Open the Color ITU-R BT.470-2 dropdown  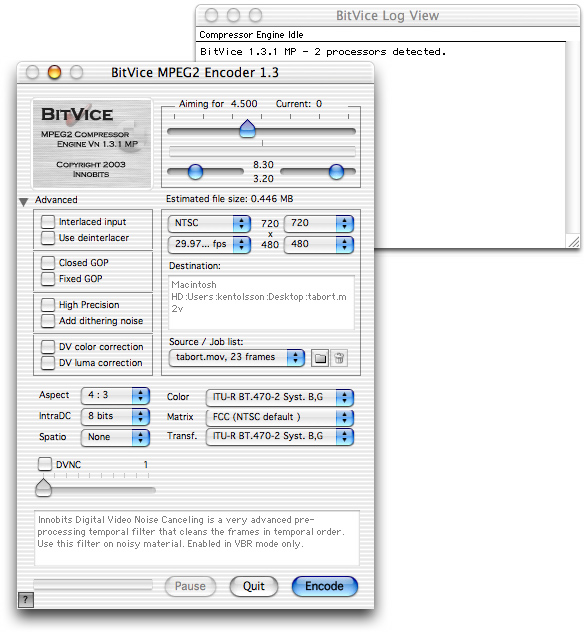coord(280,398)
